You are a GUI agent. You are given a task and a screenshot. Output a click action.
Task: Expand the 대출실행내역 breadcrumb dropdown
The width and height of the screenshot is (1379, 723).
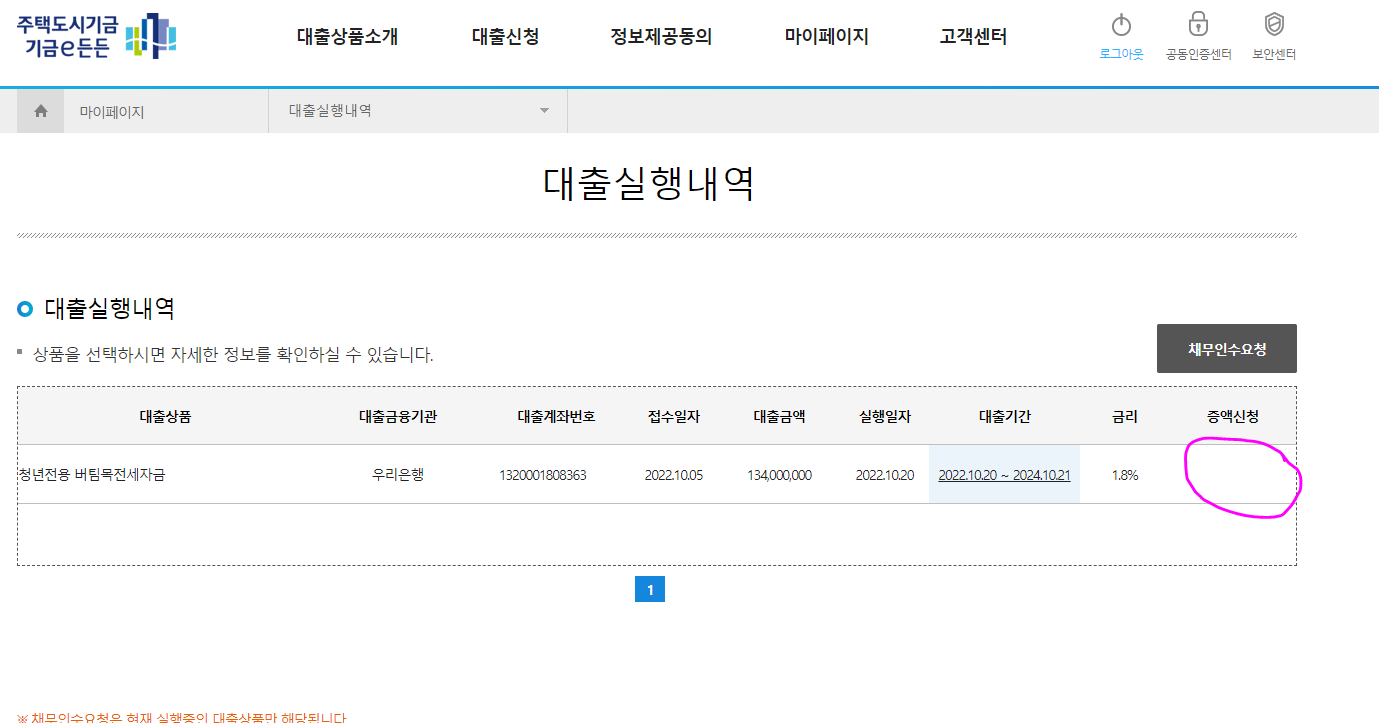[x=543, y=110]
